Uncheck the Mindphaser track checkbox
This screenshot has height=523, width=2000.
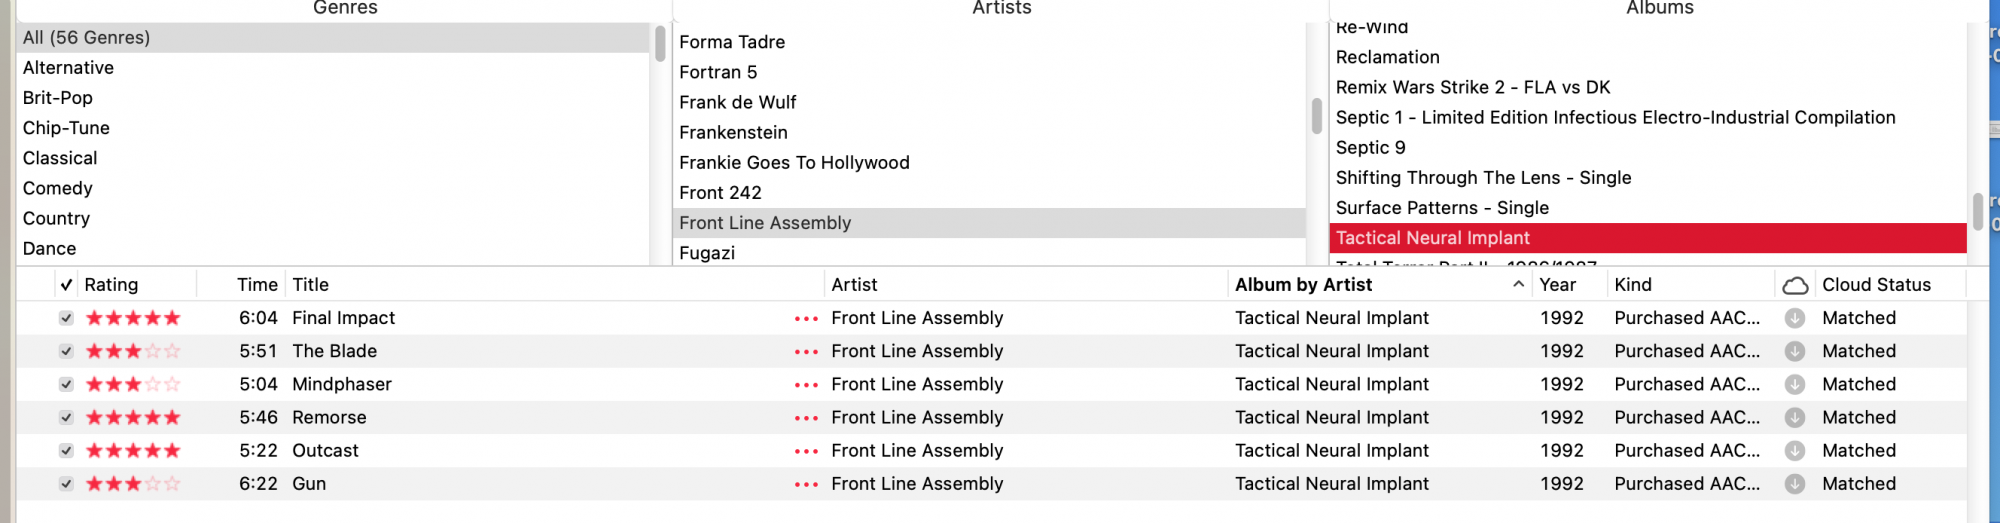pos(66,384)
